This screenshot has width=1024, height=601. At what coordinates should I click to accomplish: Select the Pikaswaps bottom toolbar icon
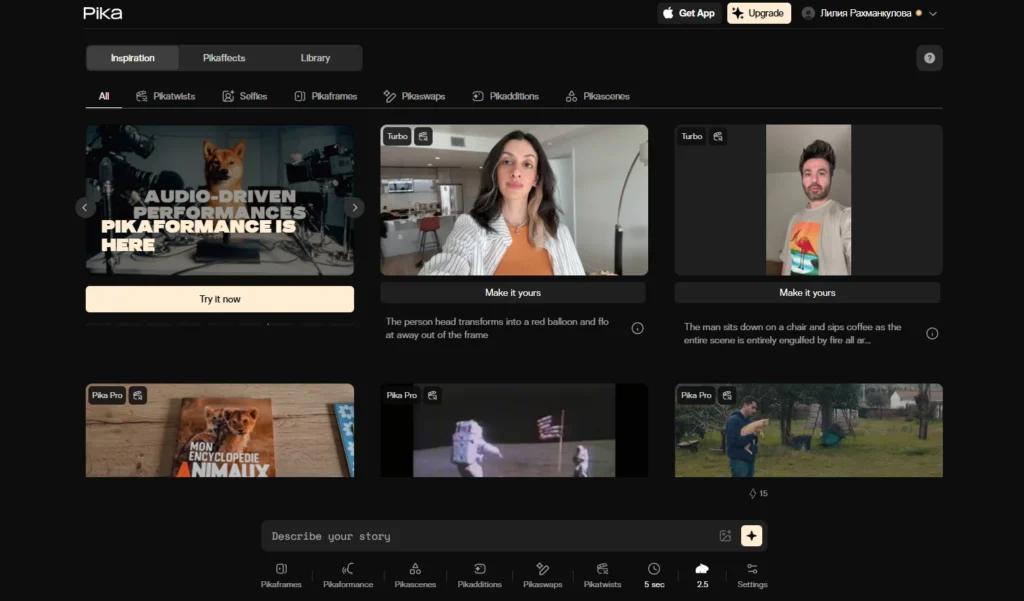pos(542,575)
